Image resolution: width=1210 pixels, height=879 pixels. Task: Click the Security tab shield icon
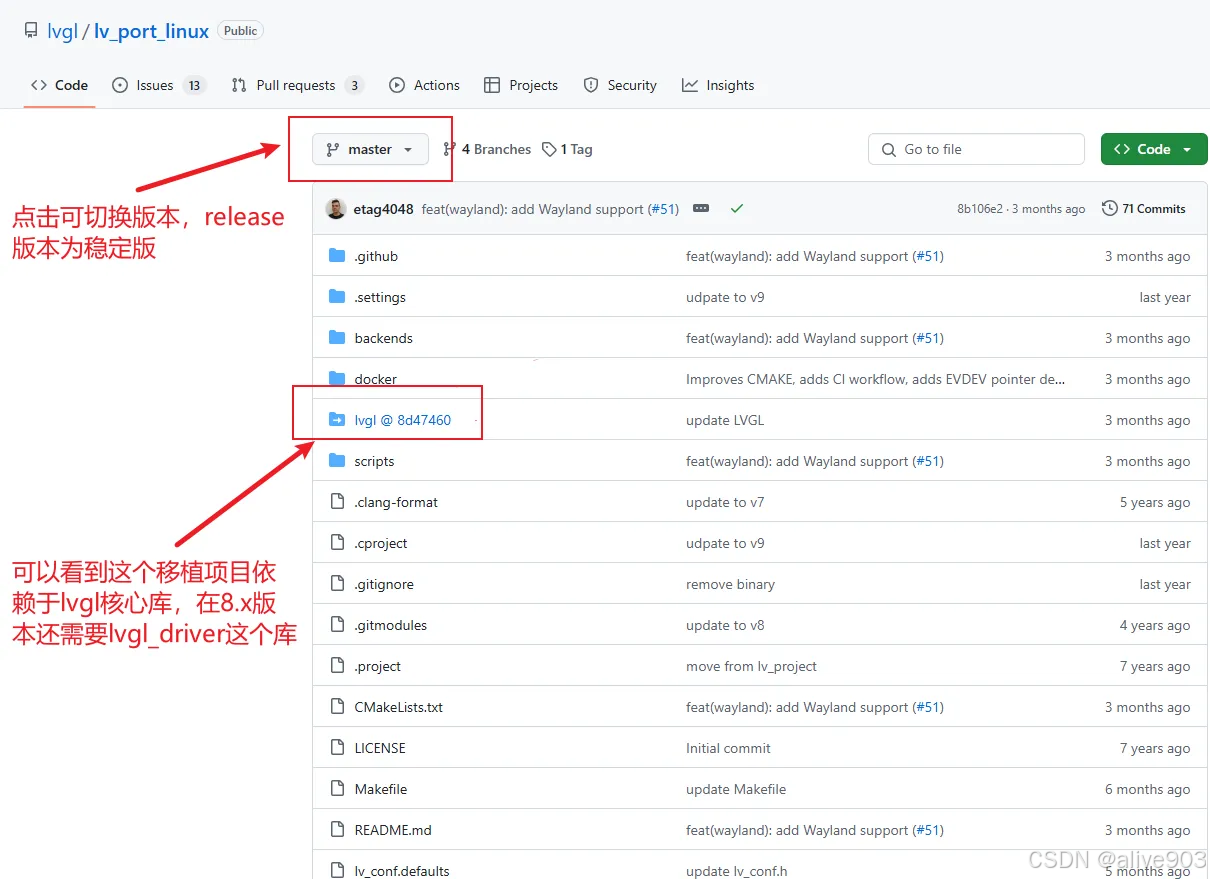coord(591,85)
